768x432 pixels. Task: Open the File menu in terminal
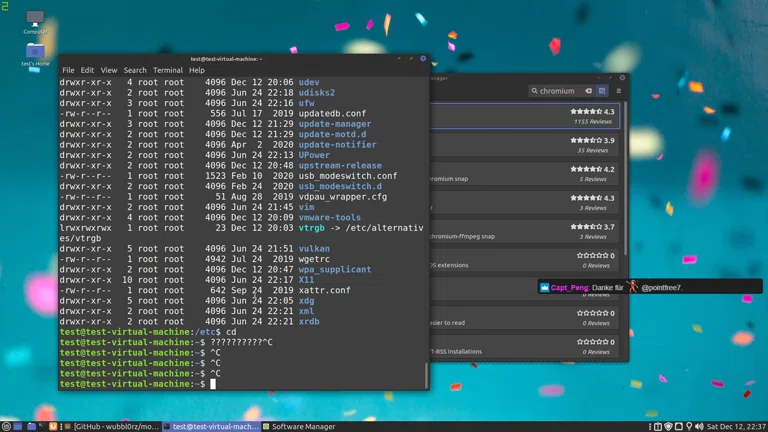coord(68,70)
